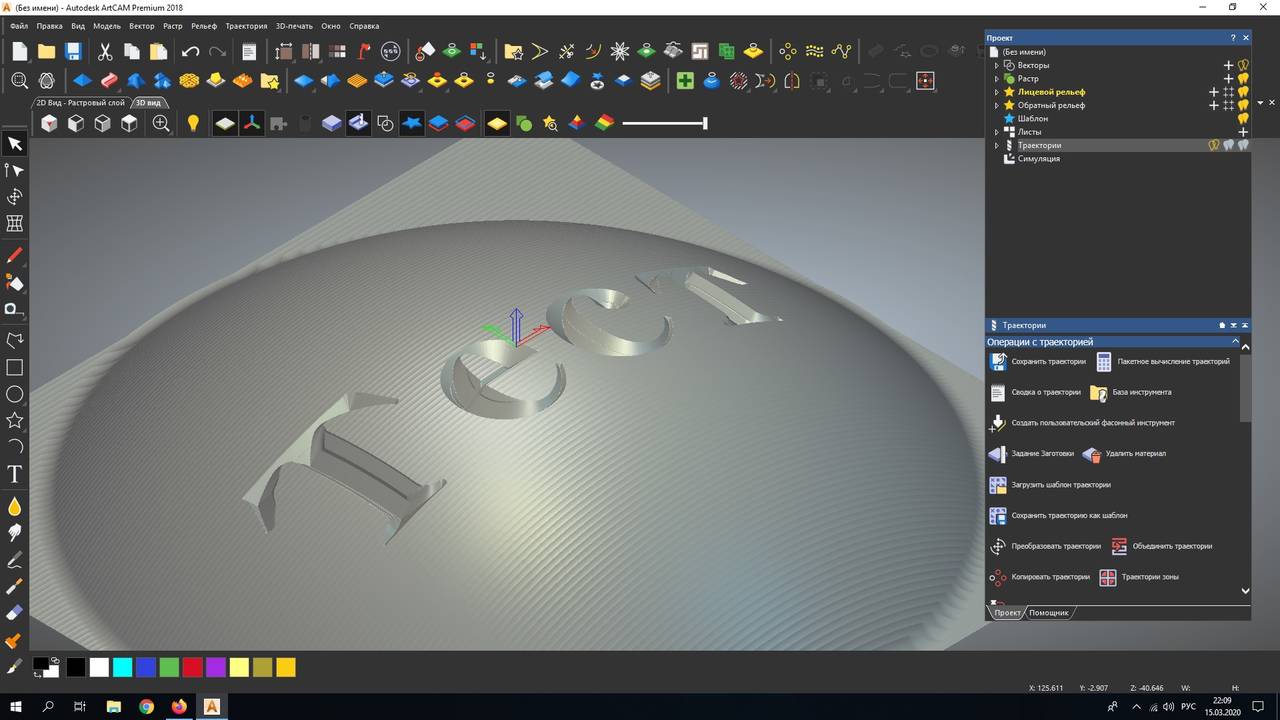Open the Траектория menu
The height and width of the screenshot is (720, 1280).
pos(246,26)
